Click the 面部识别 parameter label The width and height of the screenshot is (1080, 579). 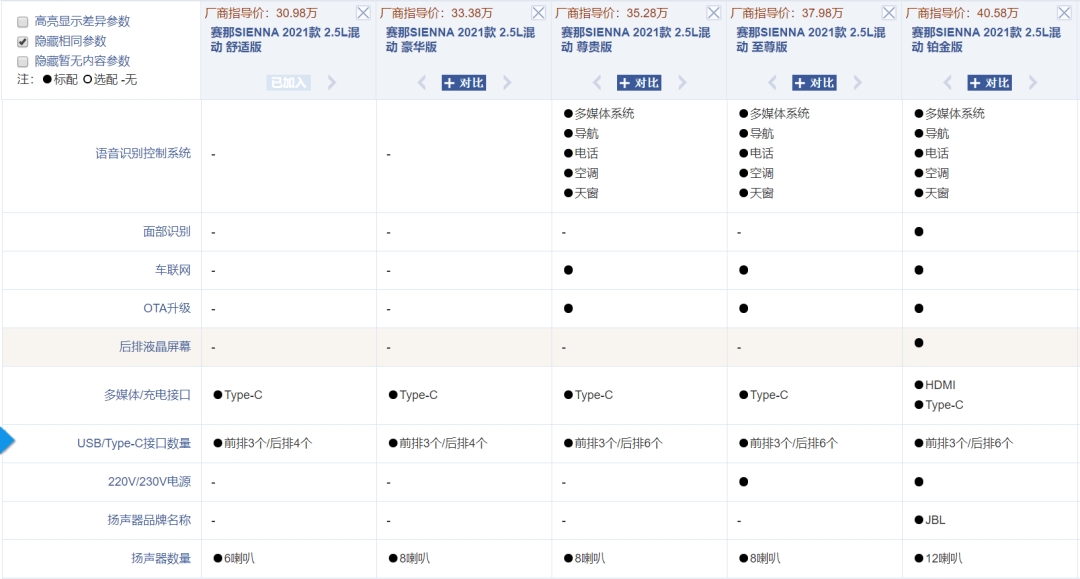click(167, 231)
